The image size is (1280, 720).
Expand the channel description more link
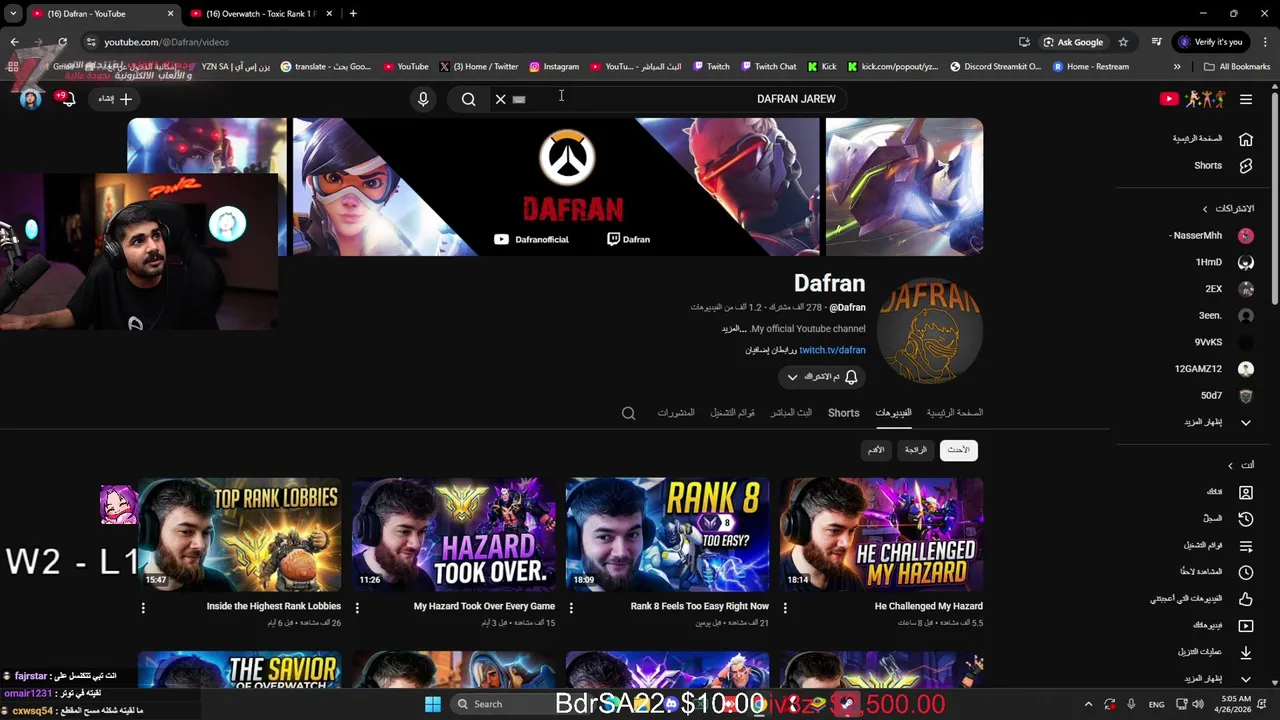click(x=734, y=329)
